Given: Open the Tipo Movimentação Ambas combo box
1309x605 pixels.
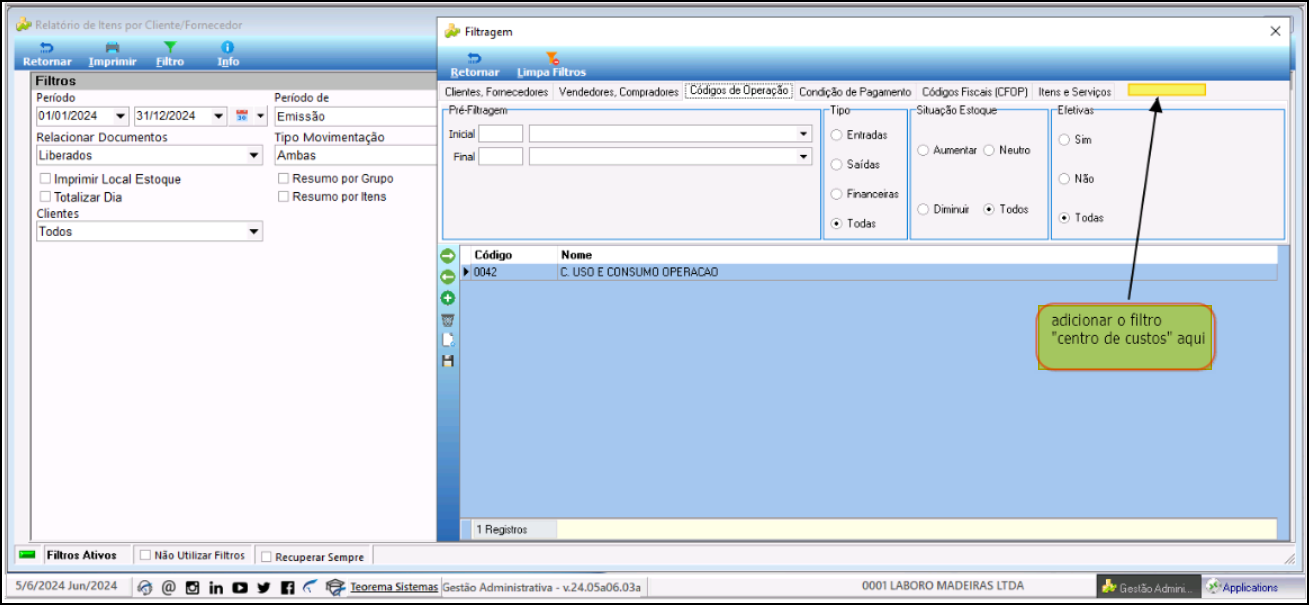Looking at the screenshot, I should click(x=355, y=155).
